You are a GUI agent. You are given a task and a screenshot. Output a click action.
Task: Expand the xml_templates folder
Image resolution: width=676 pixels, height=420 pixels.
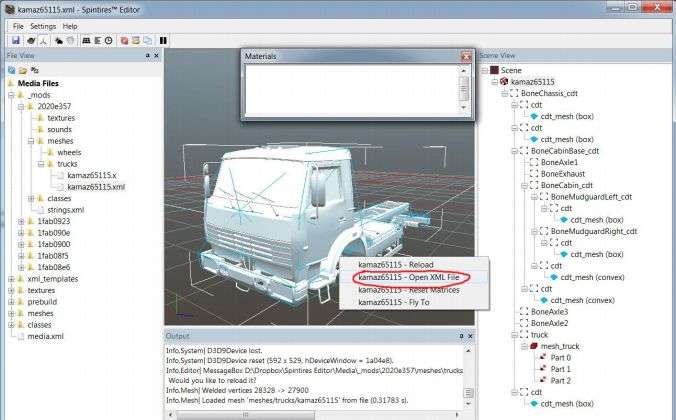click(10, 278)
